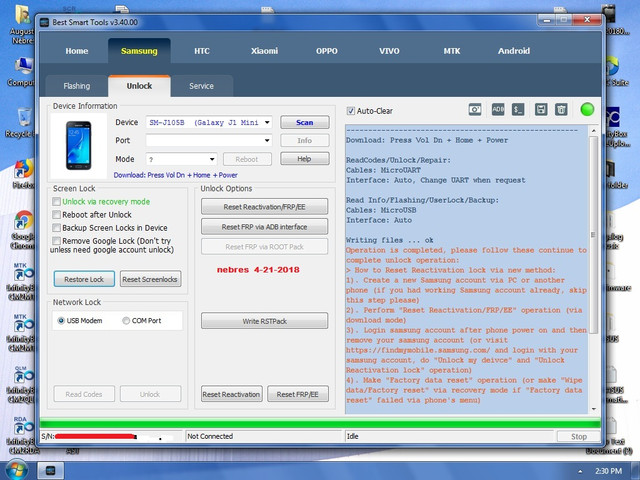Click the green status indicator light

click(x=587, y=109)
